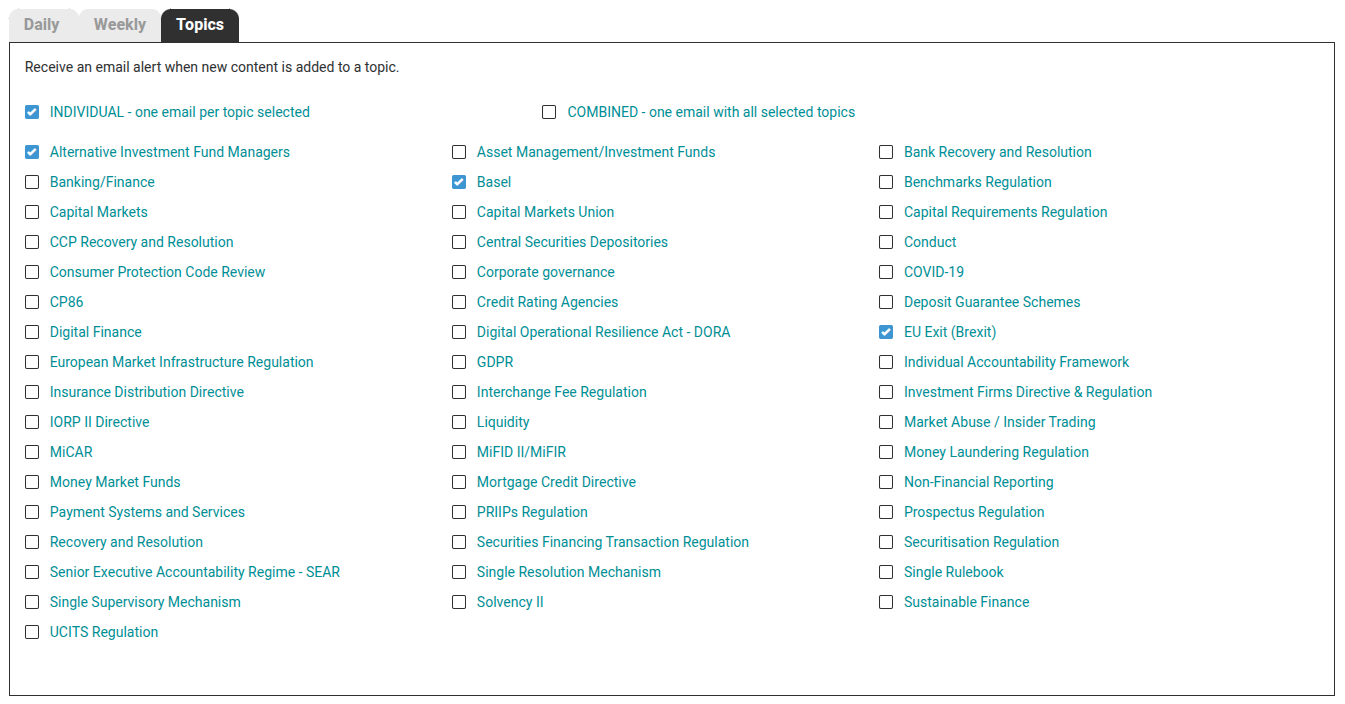1345x704 pixels.
Task: Enable the Benchmarks Regulation checkbox
Action: 886,182
